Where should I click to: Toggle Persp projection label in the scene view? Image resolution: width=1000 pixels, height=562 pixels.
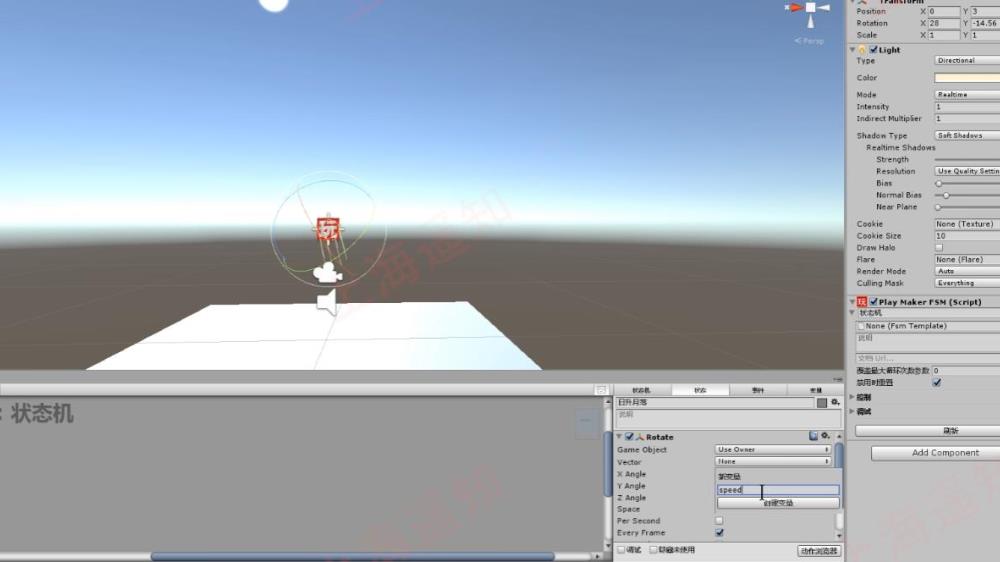(809, 41)
